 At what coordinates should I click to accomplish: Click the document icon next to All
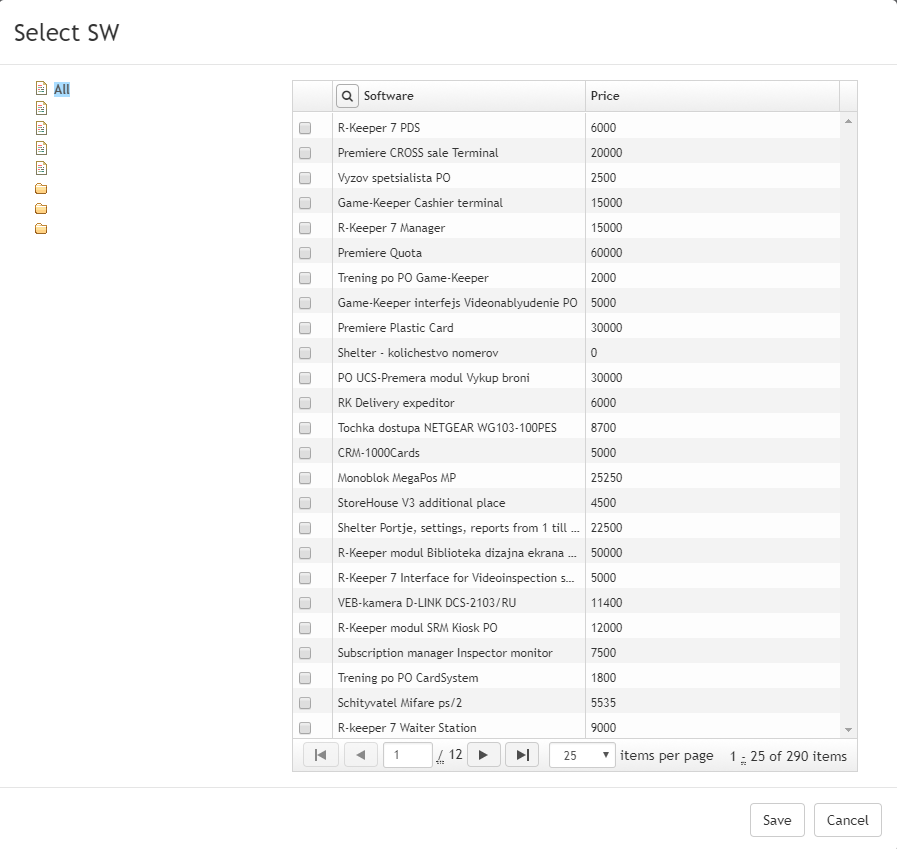[x=41, y=88]
